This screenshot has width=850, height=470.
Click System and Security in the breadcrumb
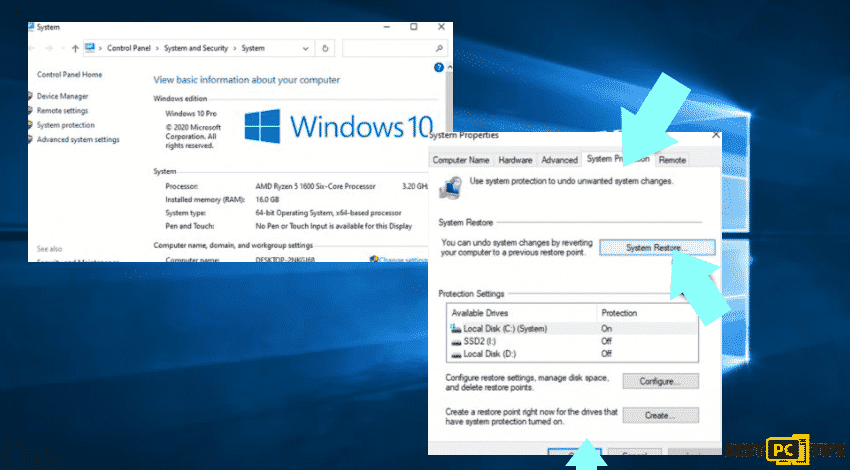coord(196,48)
